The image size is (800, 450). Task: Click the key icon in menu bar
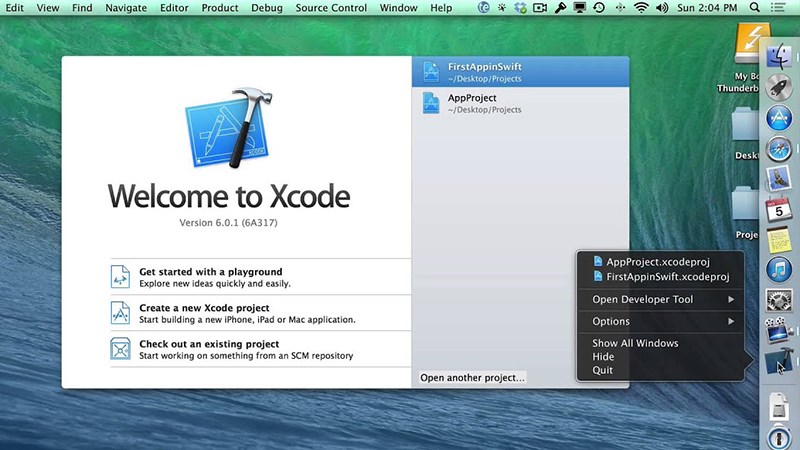(x=560, y=8)
